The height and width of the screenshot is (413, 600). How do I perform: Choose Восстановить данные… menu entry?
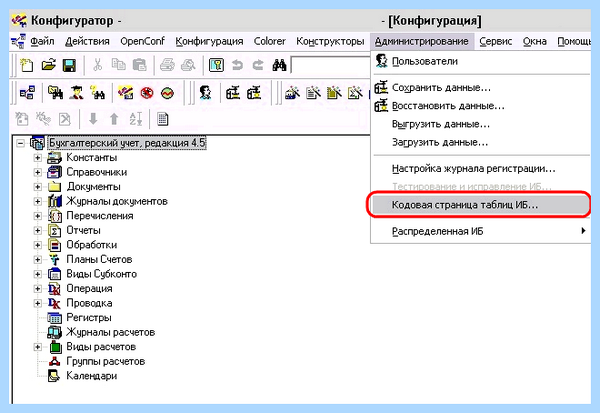[481, 106]
